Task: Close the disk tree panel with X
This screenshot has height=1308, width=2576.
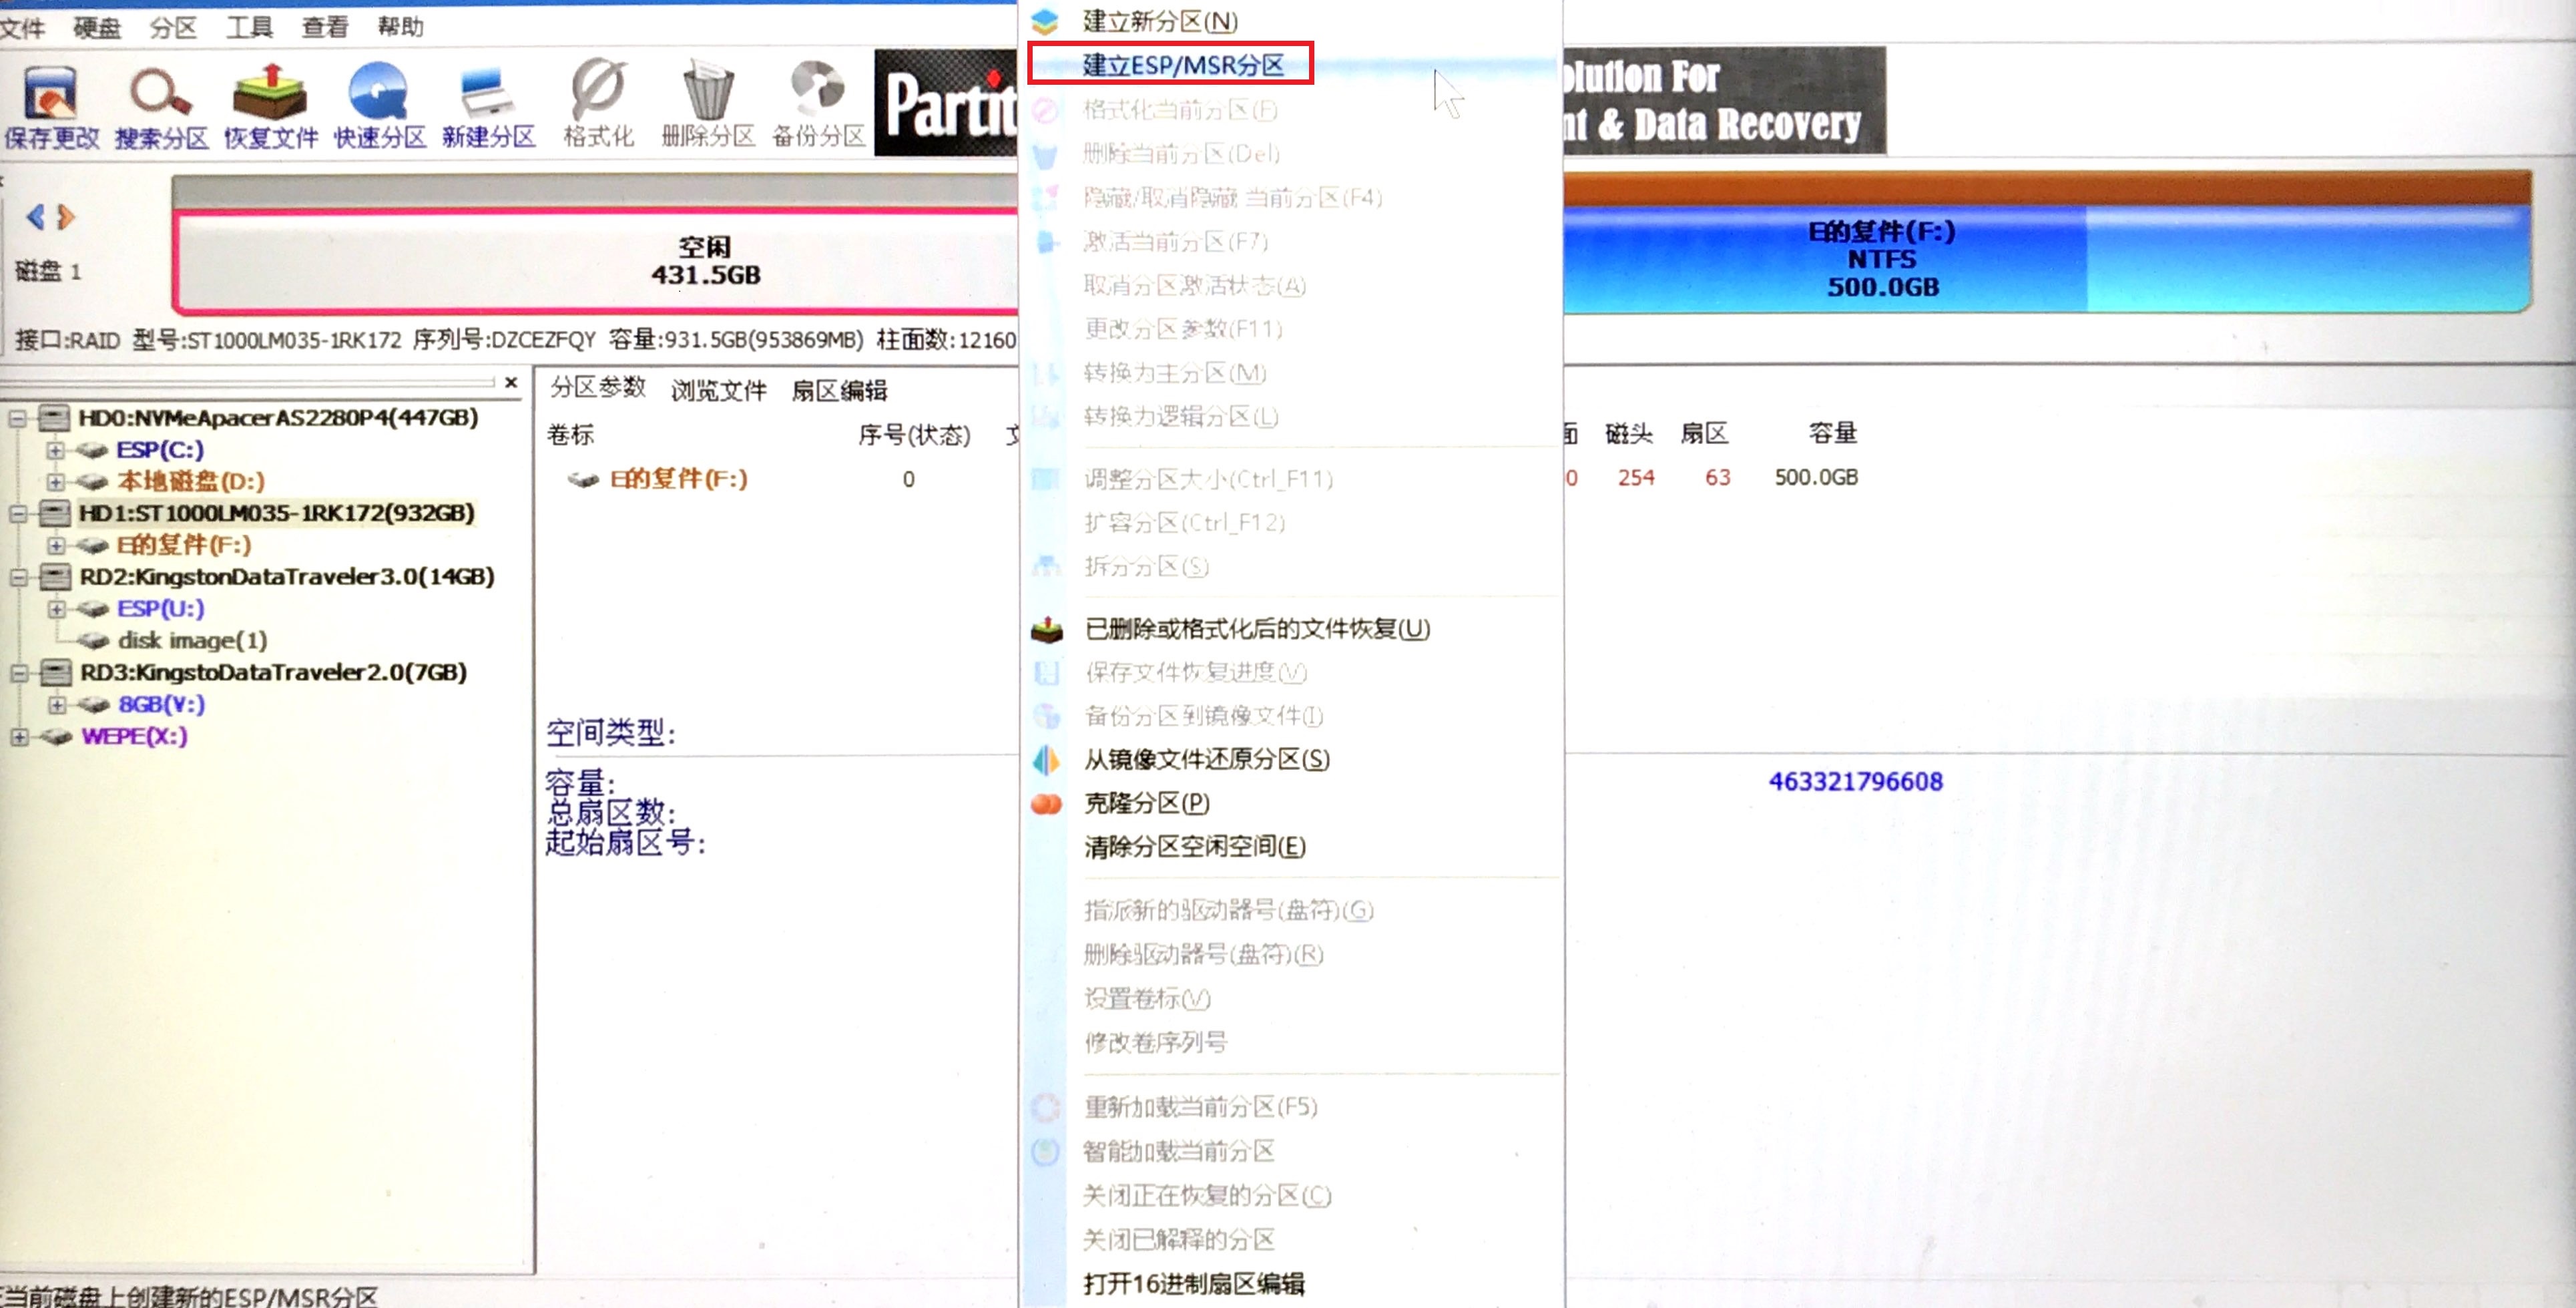Action: pos(511,383)
